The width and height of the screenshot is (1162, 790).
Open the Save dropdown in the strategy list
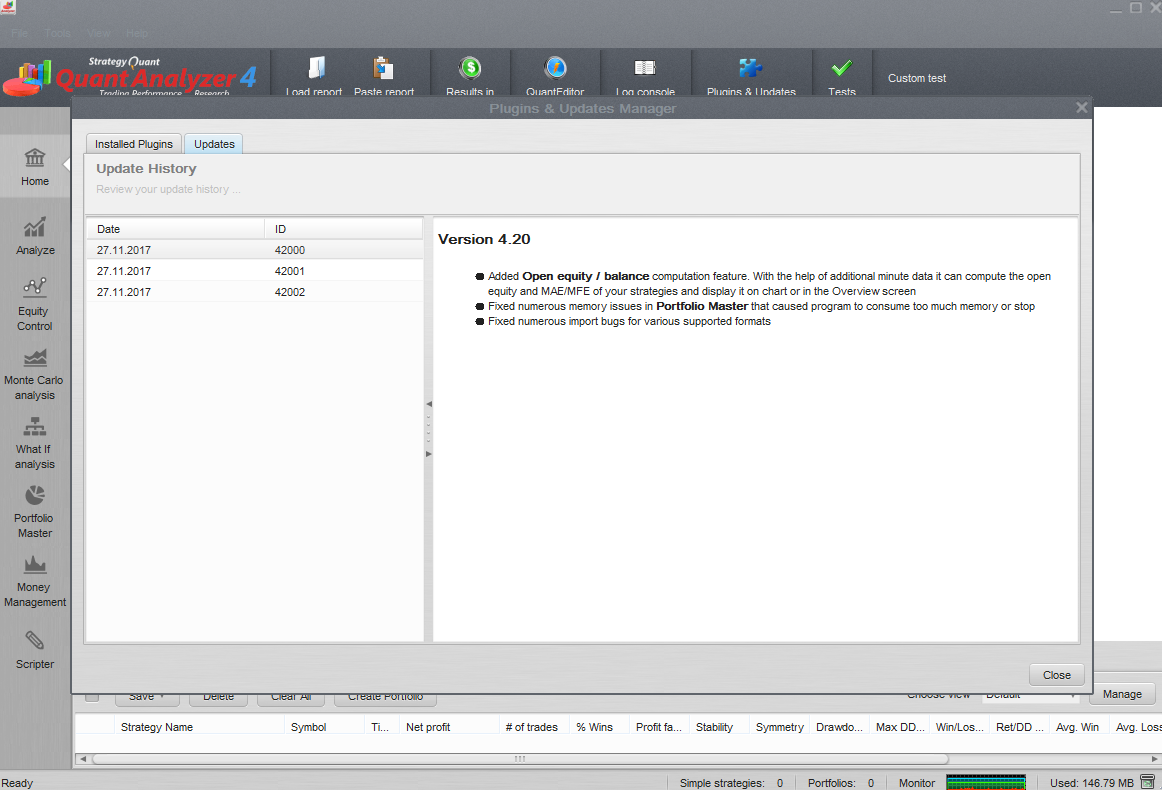click(145, 697)
